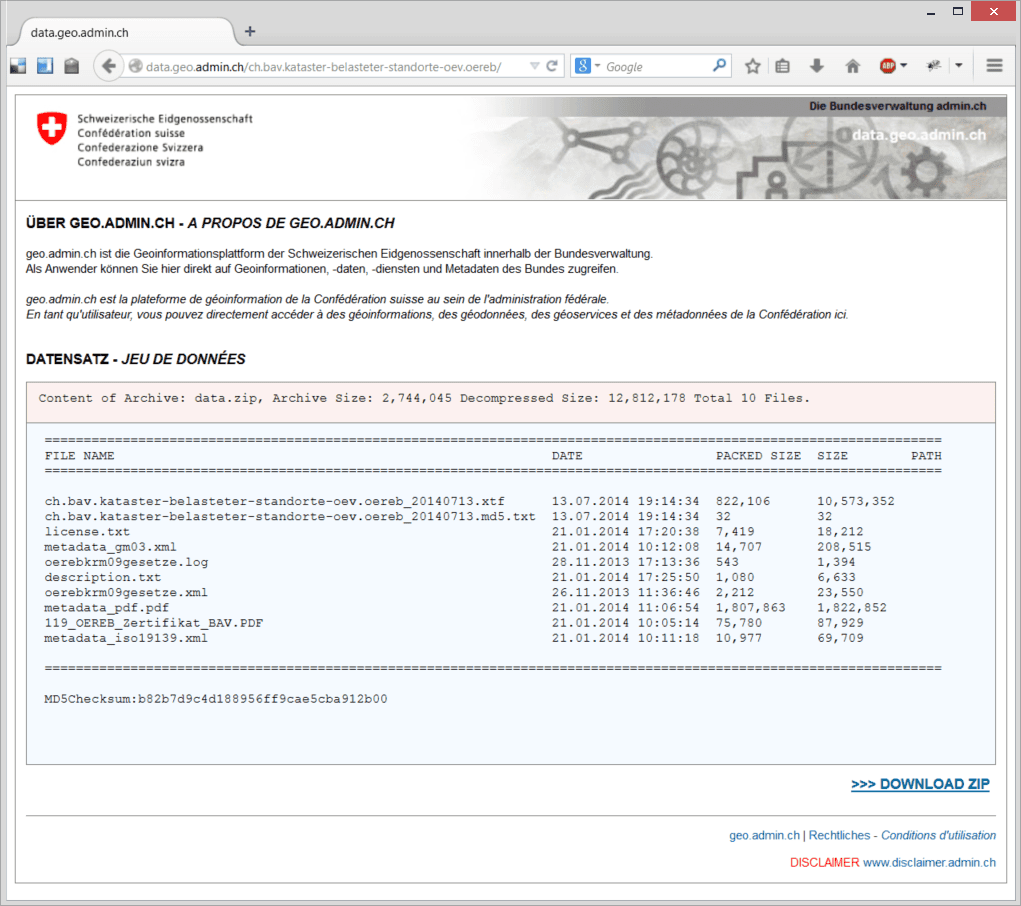Click the Swiss Confederation coat of arms logo
Viewport: 1021px width, 906px height.
point(50,127)
